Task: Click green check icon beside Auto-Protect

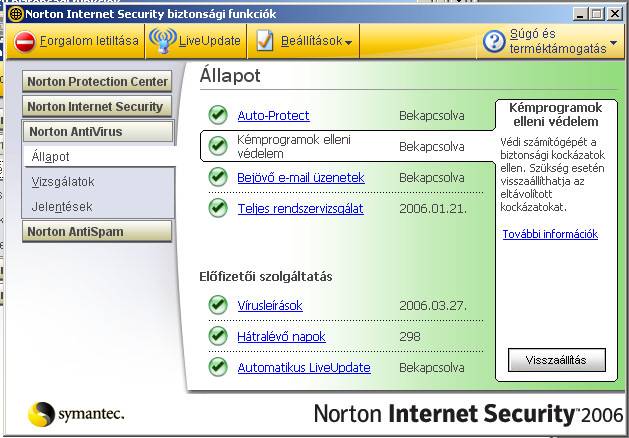Action: (x=217, y=116)
